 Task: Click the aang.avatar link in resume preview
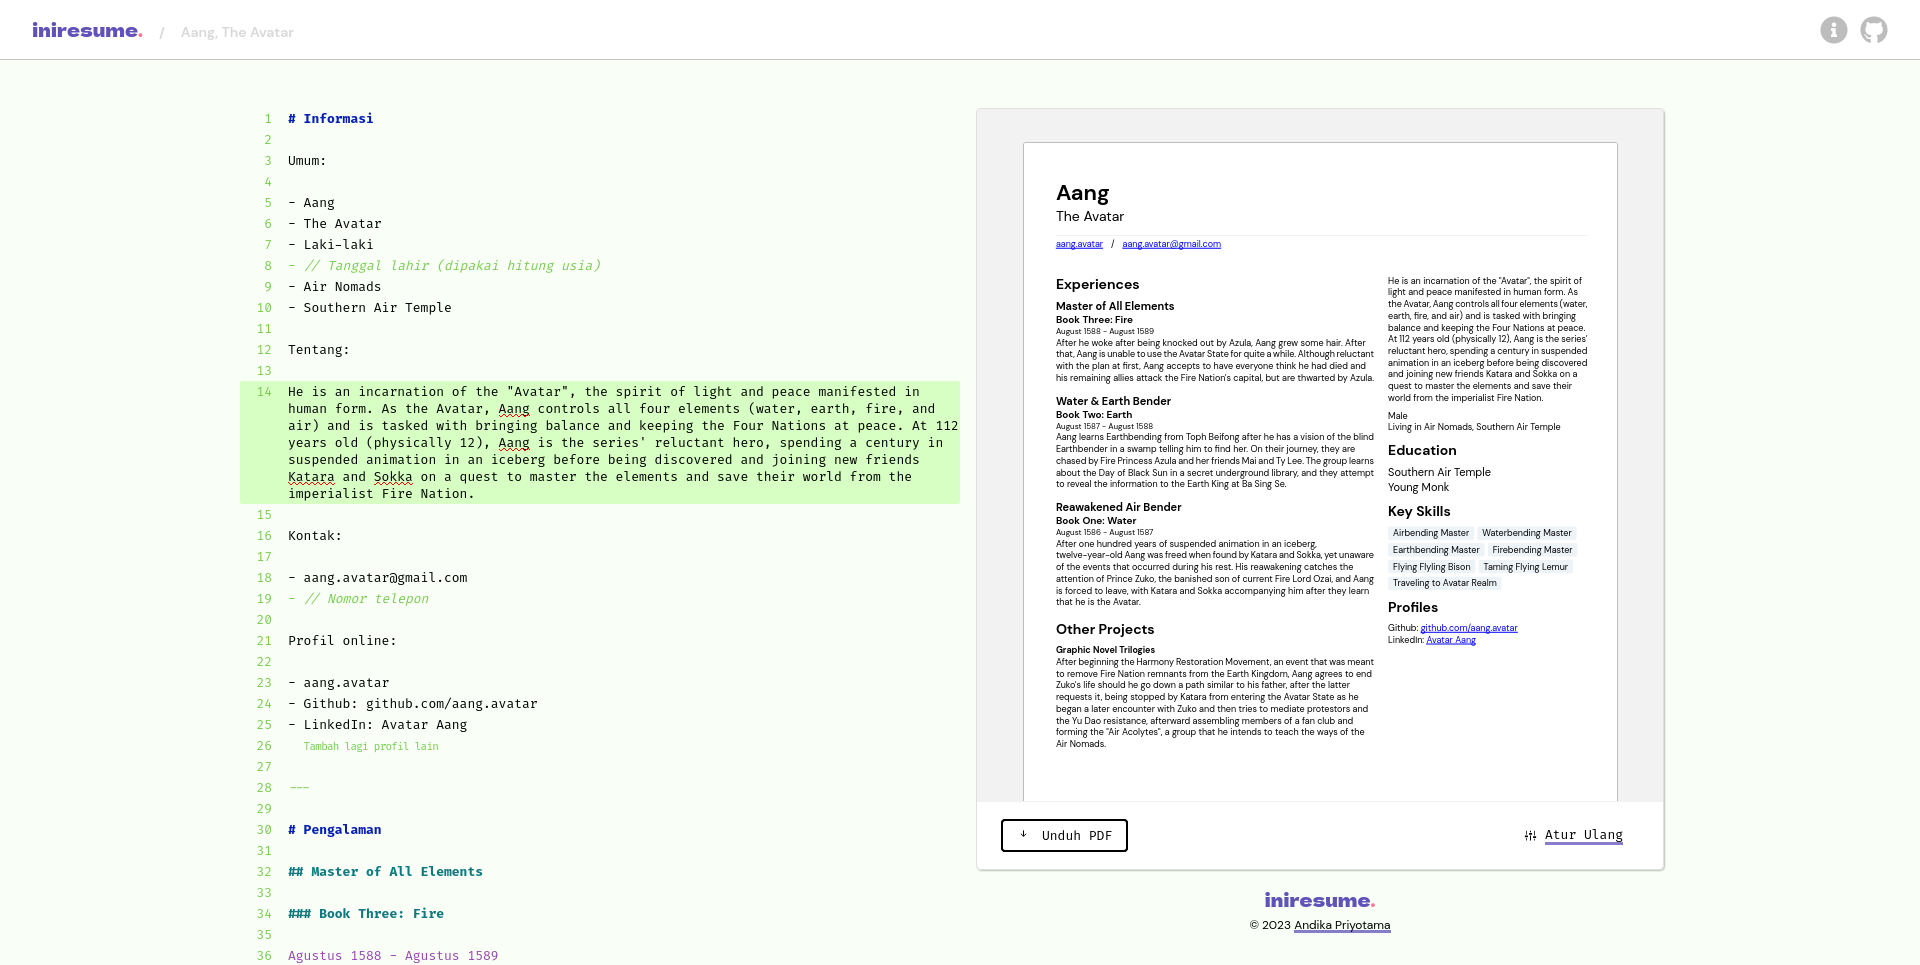tap(1079, 244)
